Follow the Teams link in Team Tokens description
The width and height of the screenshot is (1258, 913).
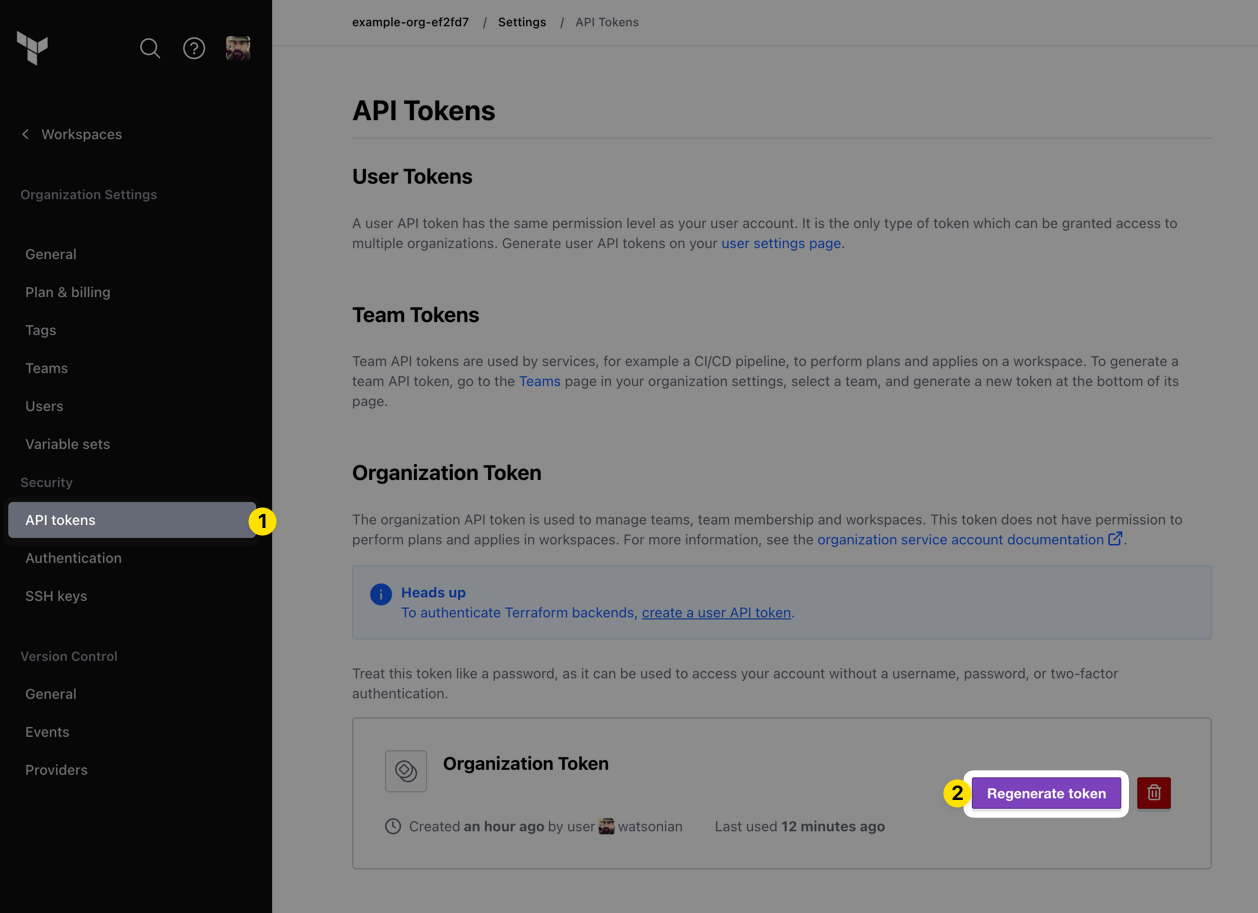pyautogui.click(x=540, y=381)
